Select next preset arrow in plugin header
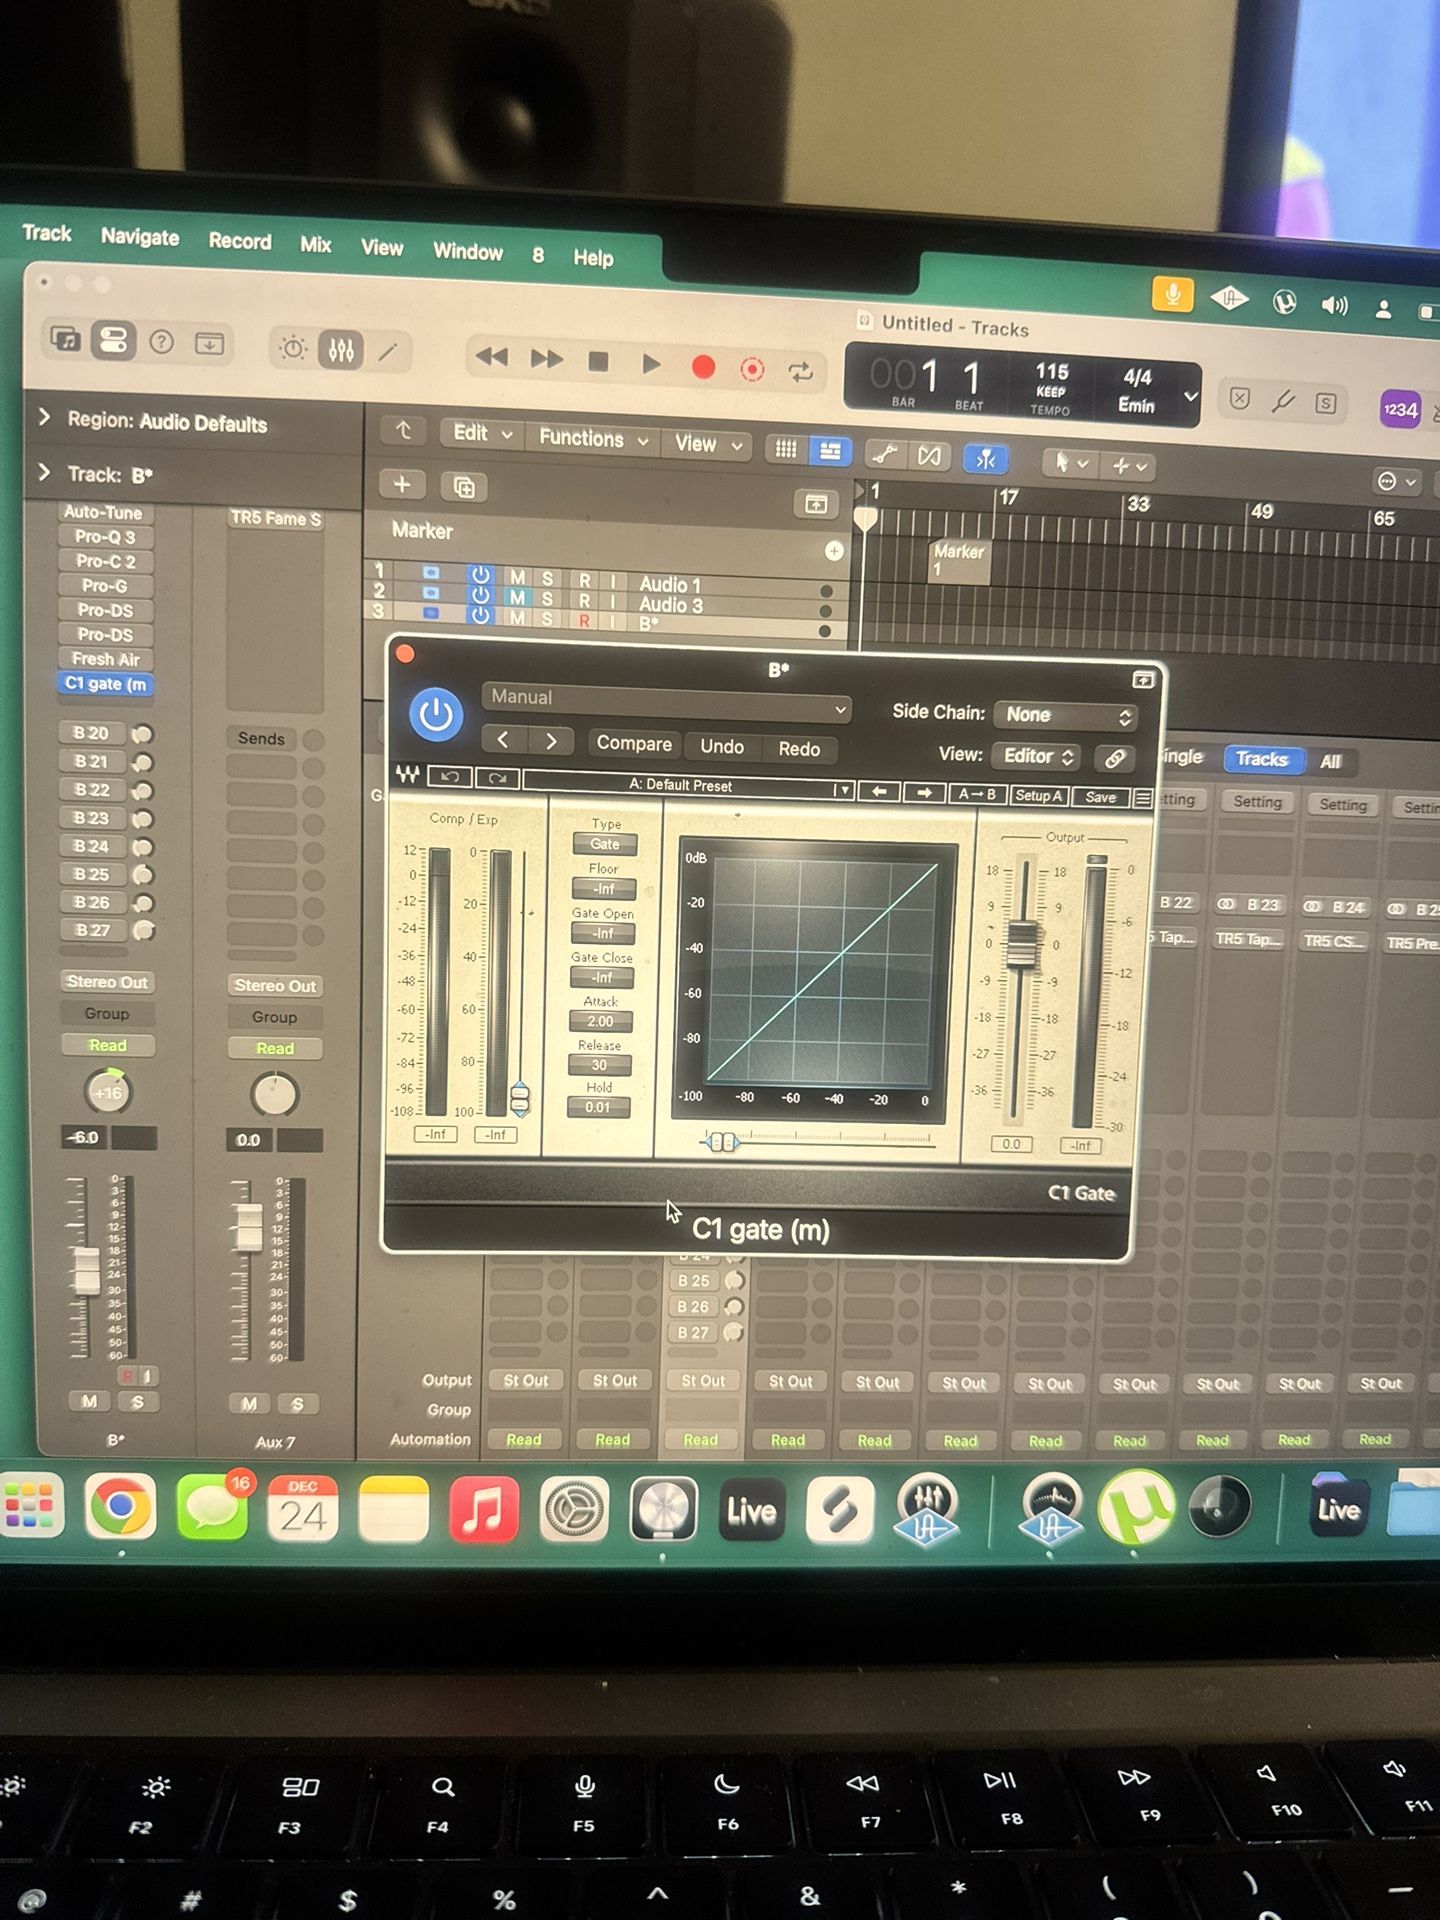1440x1920 pixels. pos(551,741)
